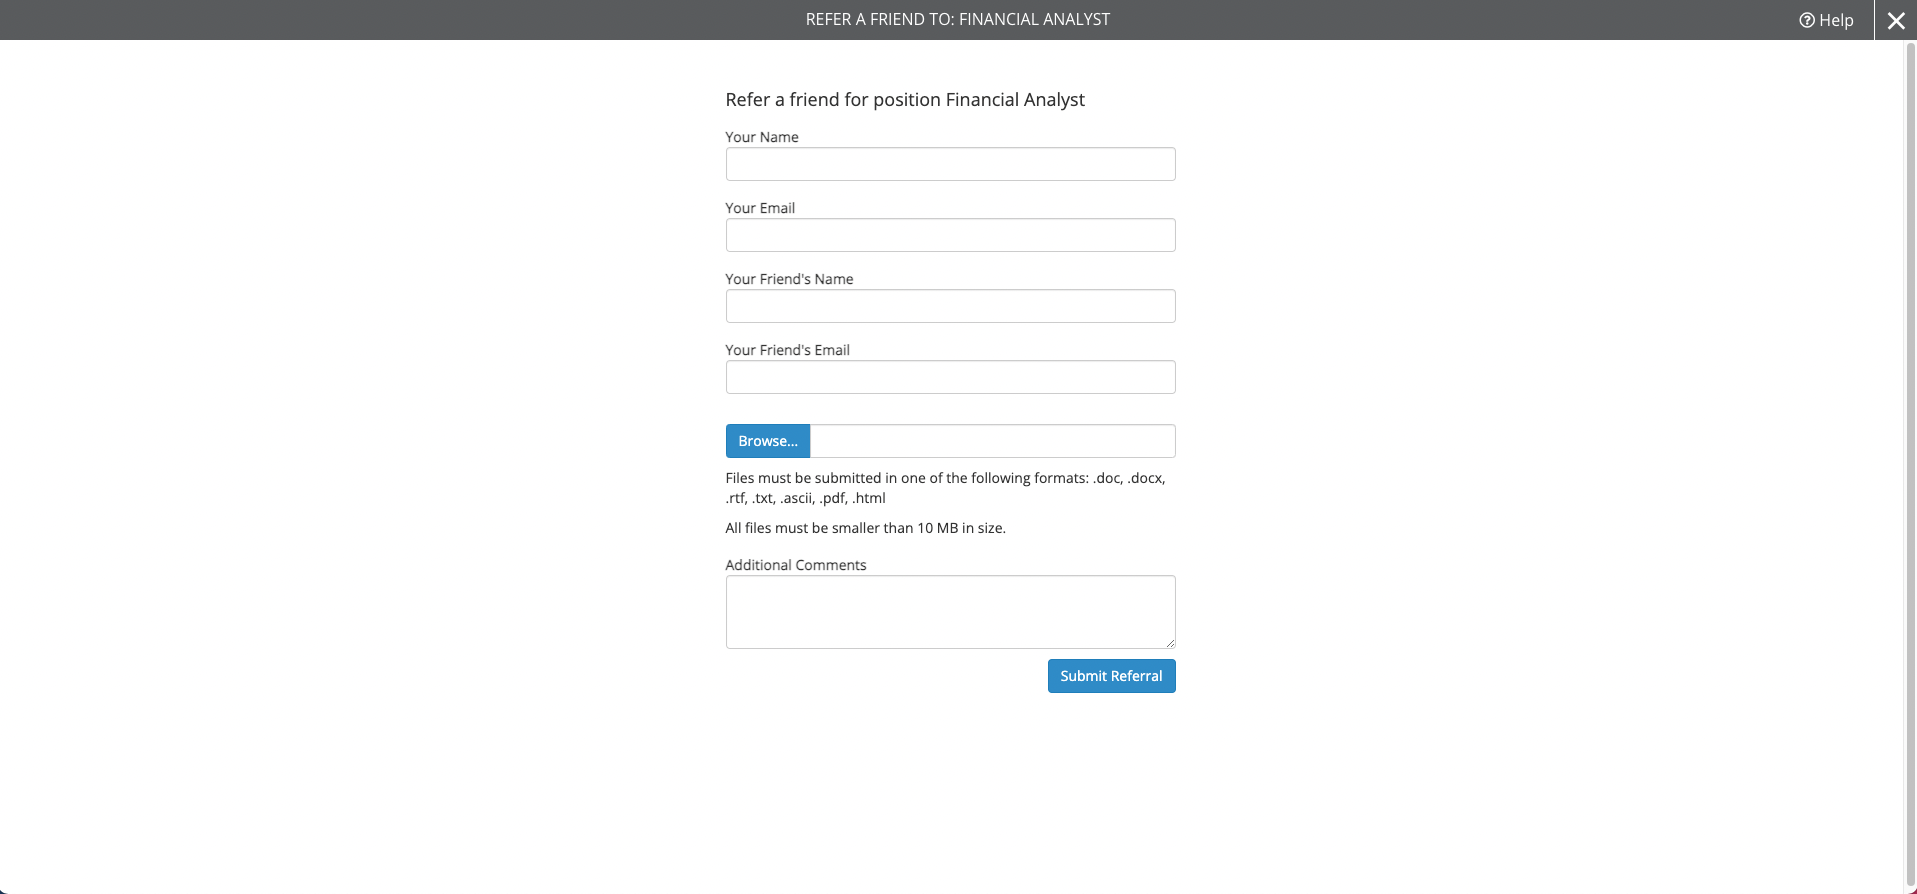Click the "Your Friend's Email" label
Image resolution: width=1917 pixels, height=894 pixels.
[787, 350]
